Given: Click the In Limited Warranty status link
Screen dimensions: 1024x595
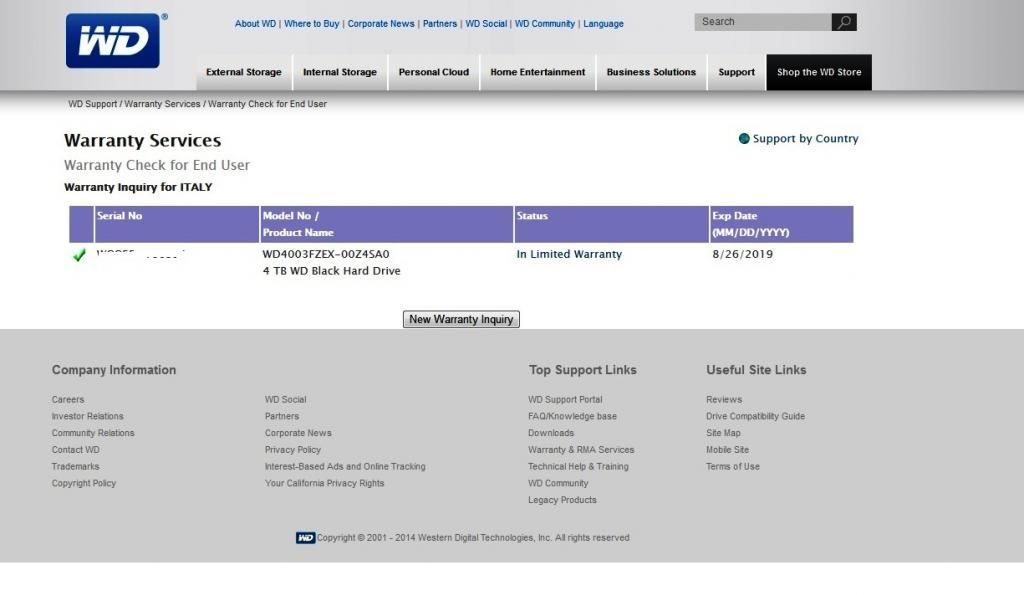Looking at the screenshot, I should coord(569,254).
